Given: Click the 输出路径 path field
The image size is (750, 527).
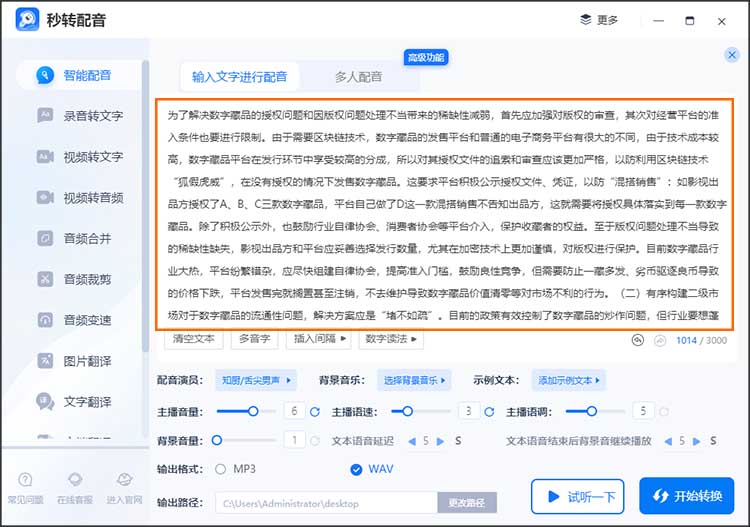Looking at the screenshot, I should pos(326,503).
